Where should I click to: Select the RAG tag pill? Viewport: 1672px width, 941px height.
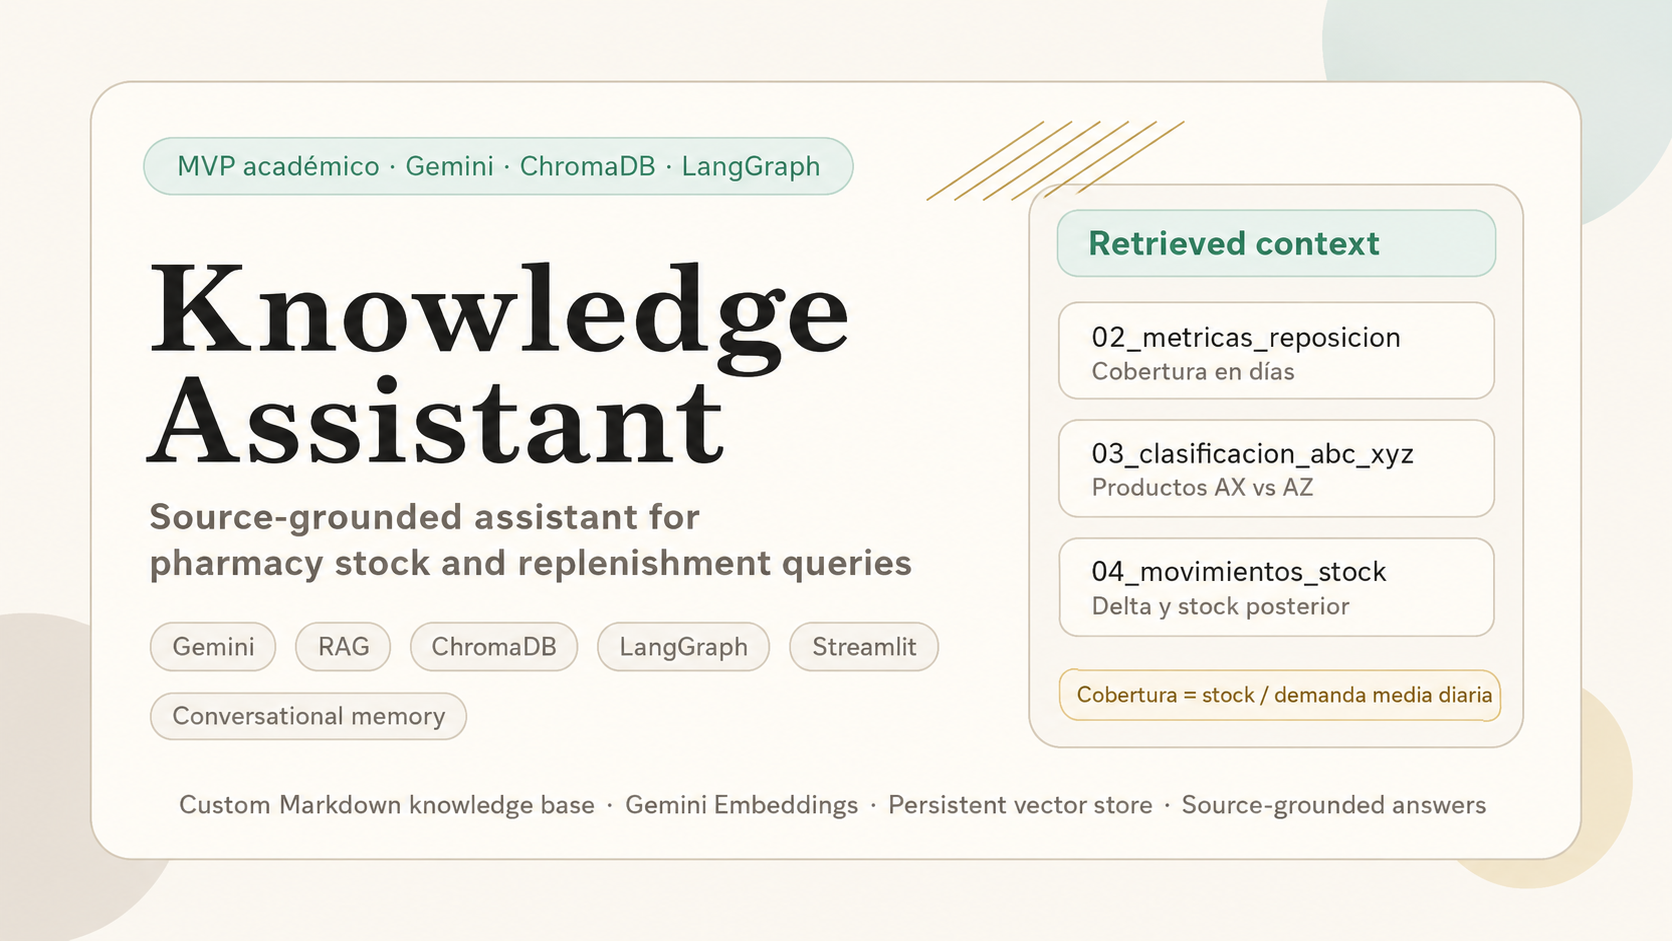[343, 647]
